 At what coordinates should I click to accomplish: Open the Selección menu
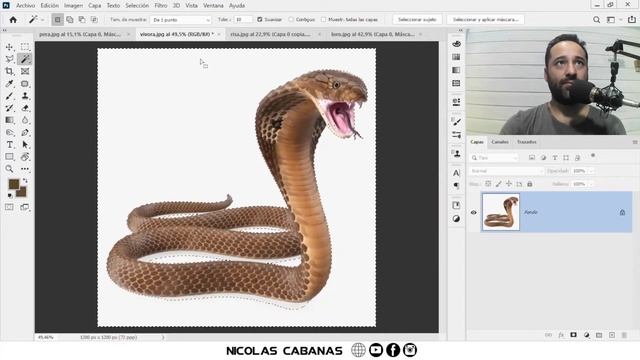[x=137, y=6]
